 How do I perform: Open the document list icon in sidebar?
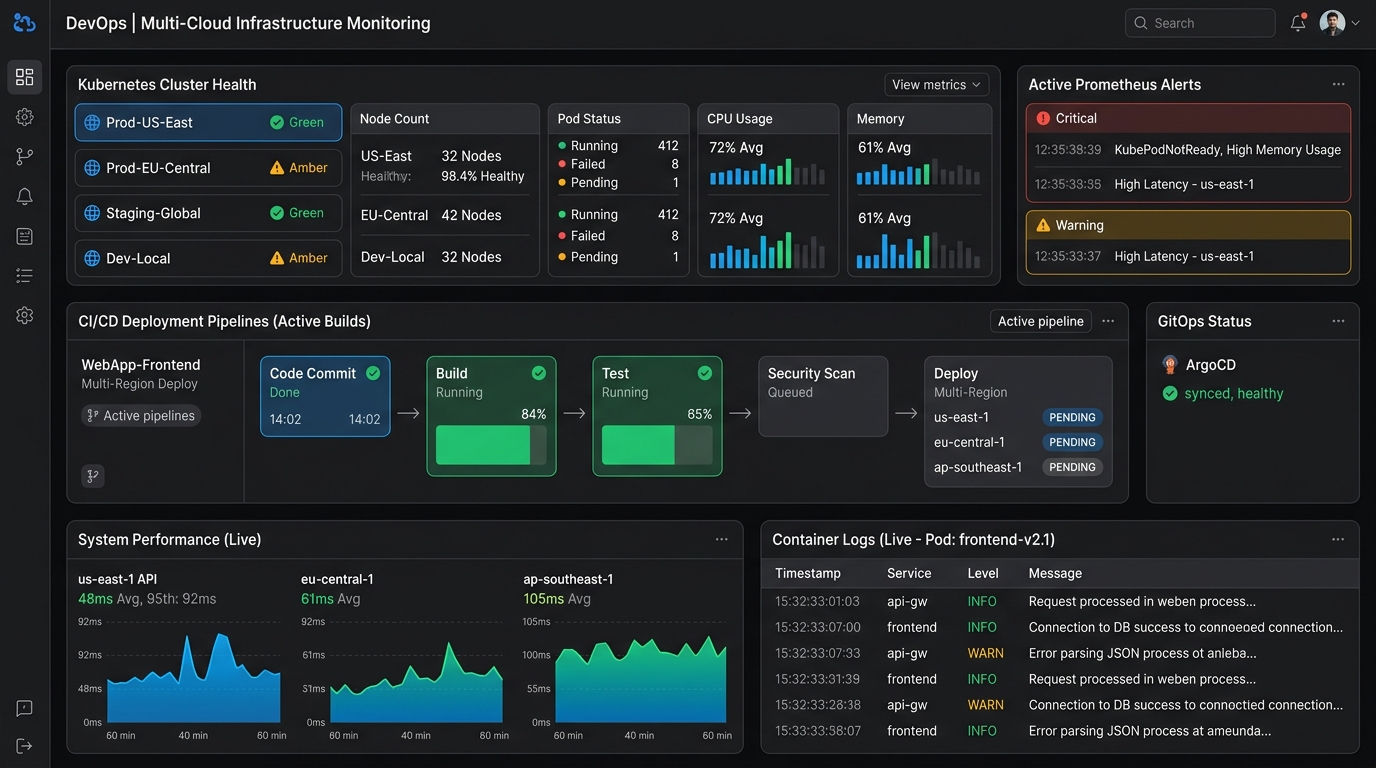[x=25, y=236]
